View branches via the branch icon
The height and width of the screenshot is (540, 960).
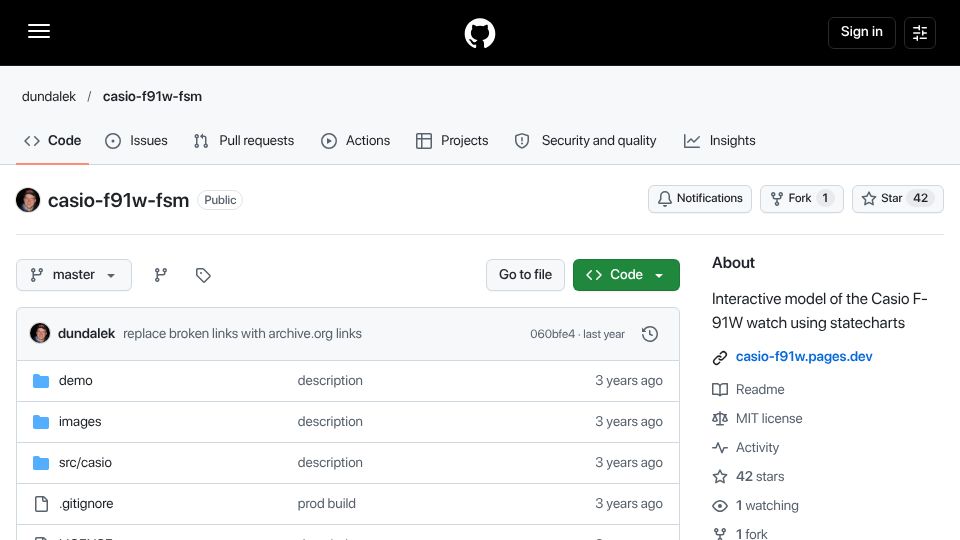(160, 275)
